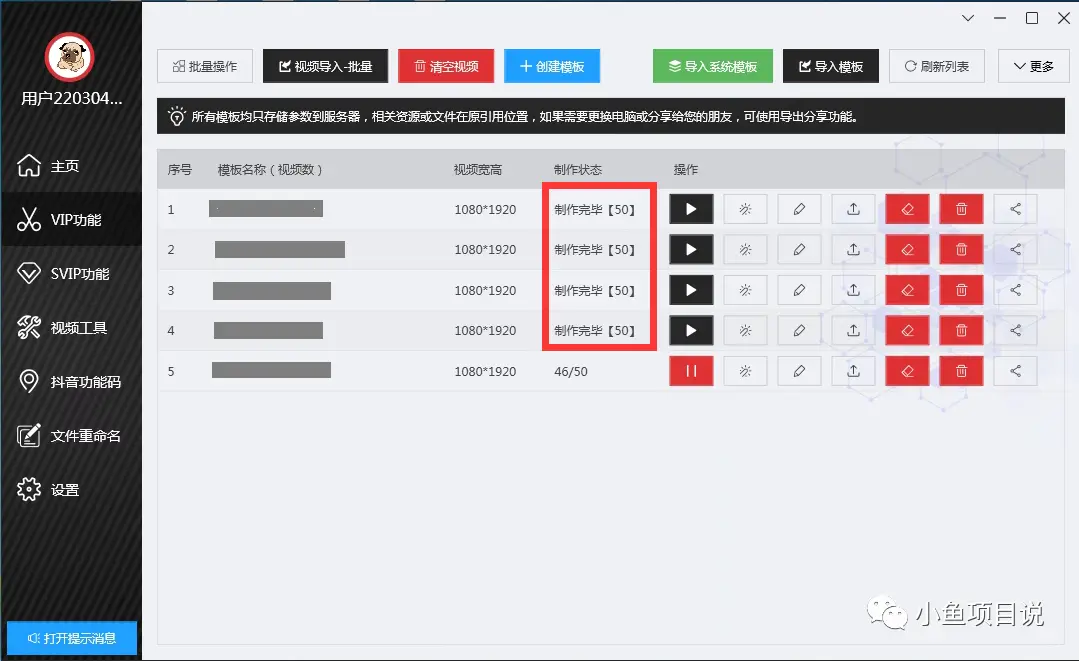1079x661 pixels.
Task: Click the 序号 column header
Action: 180,169
